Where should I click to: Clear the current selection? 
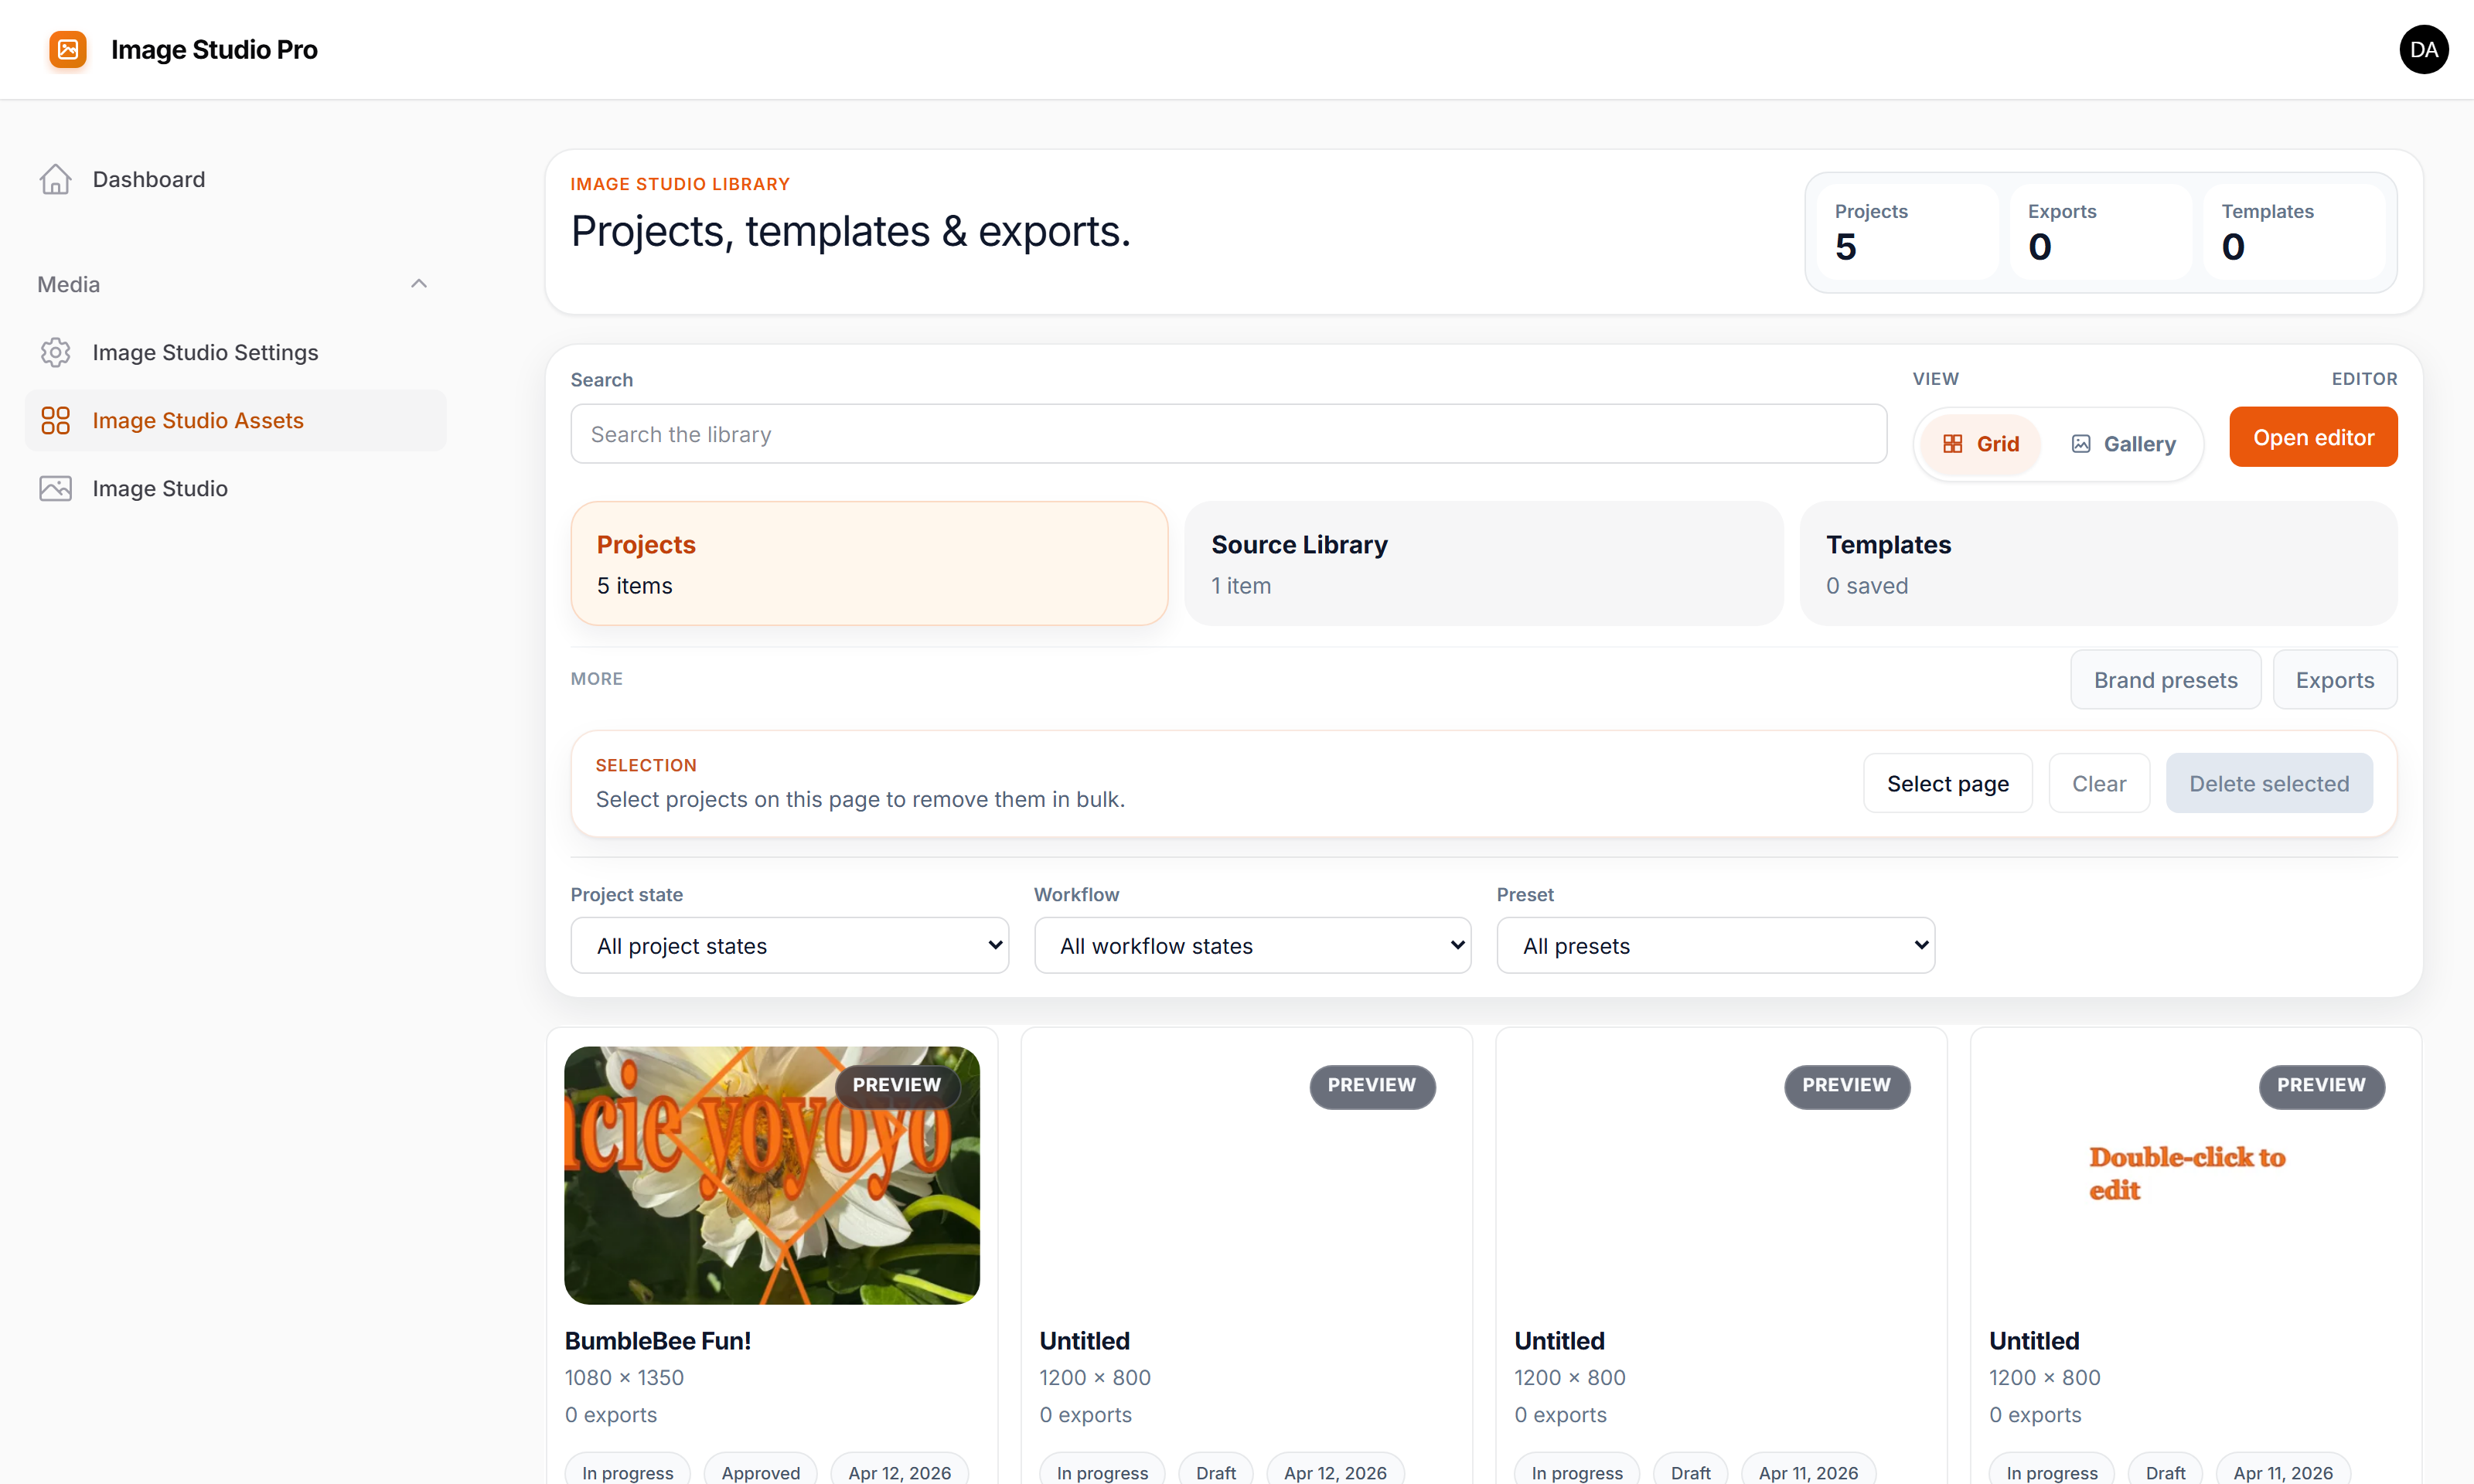pyautogui.click(x=2098, y=783)
